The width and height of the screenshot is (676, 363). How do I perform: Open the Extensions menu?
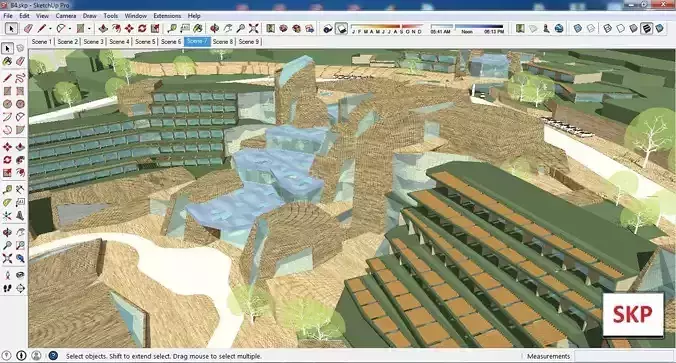167,16
